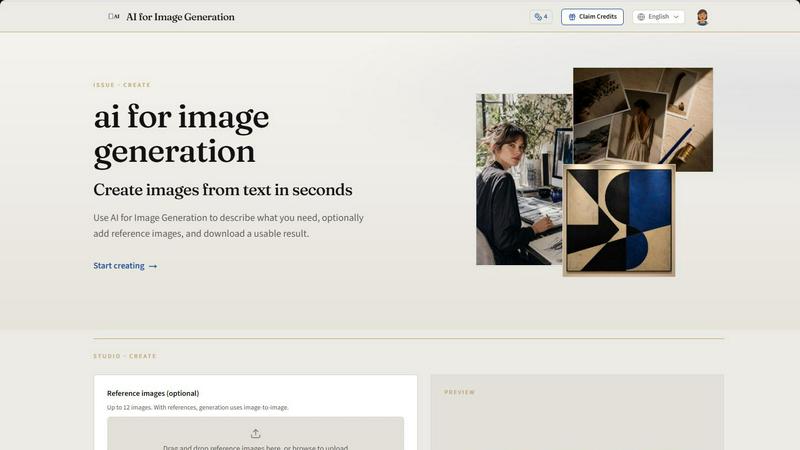
Task: Open the user avatar profile menu
Action: tap(702, 17)
